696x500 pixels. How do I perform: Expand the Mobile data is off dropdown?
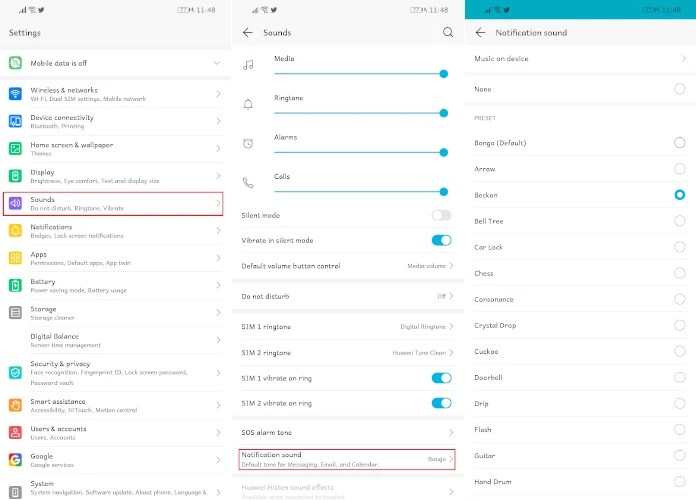coord(217,63)
